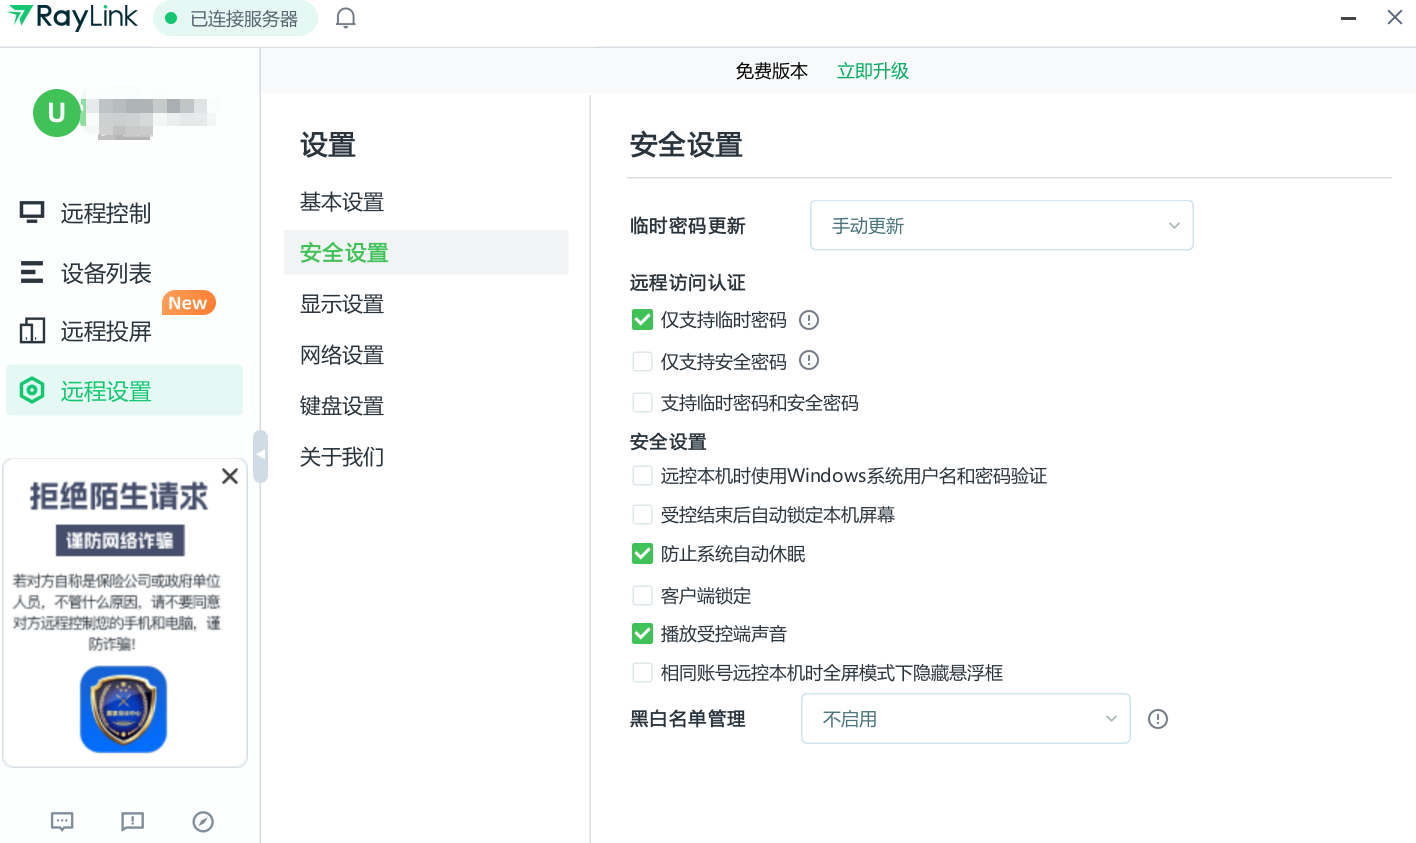Click info icon next to 黑白名单管理 dropdown
The width and height of the screenshot is (1416, 843).
click(x=1158, y=719)
